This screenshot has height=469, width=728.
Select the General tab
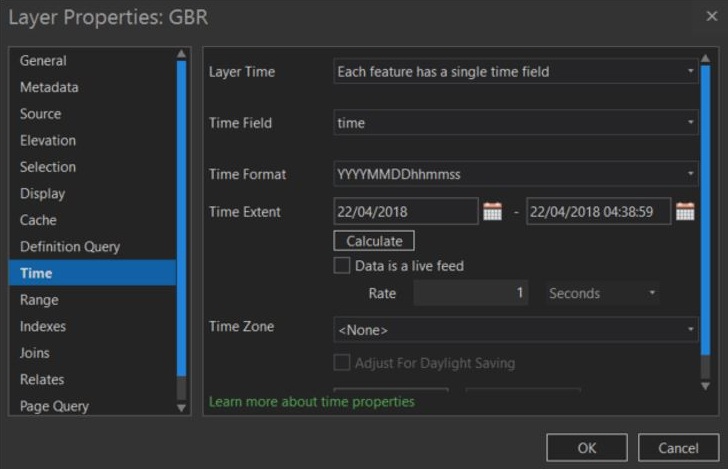click(92, 60)
